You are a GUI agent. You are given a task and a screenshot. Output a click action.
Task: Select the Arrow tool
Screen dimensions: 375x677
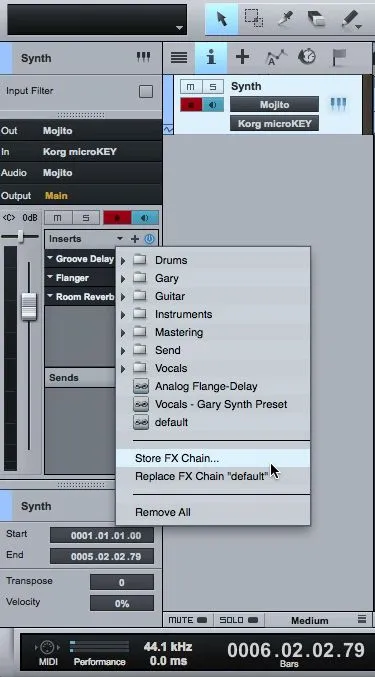tap(221, 19)
